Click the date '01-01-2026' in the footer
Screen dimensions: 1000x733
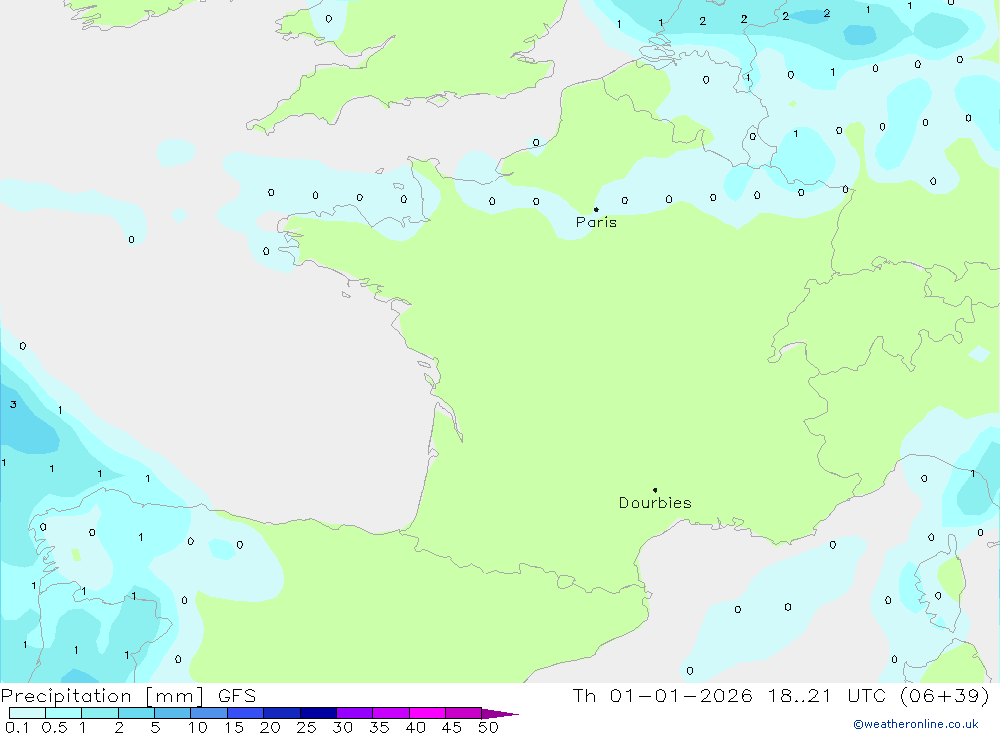(680, 696)
